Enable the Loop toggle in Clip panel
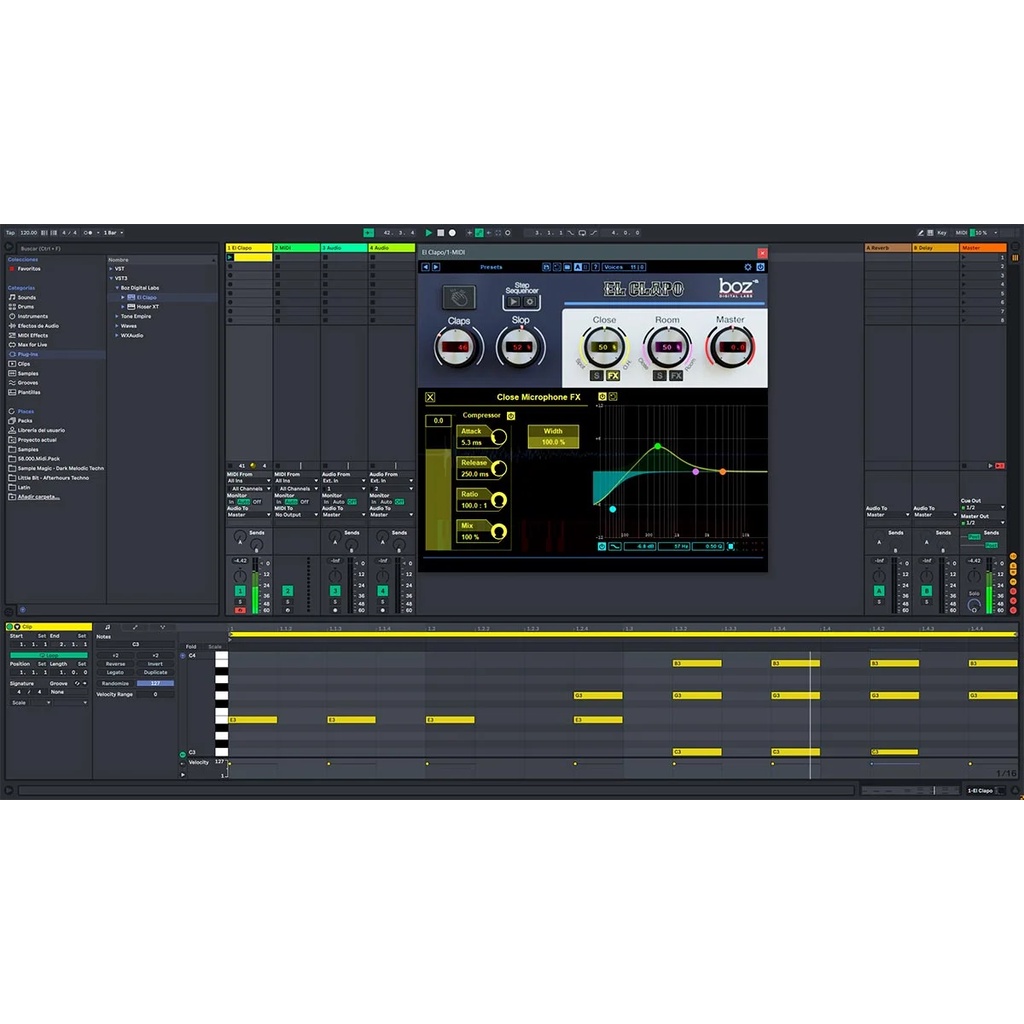 coord(48,655)
